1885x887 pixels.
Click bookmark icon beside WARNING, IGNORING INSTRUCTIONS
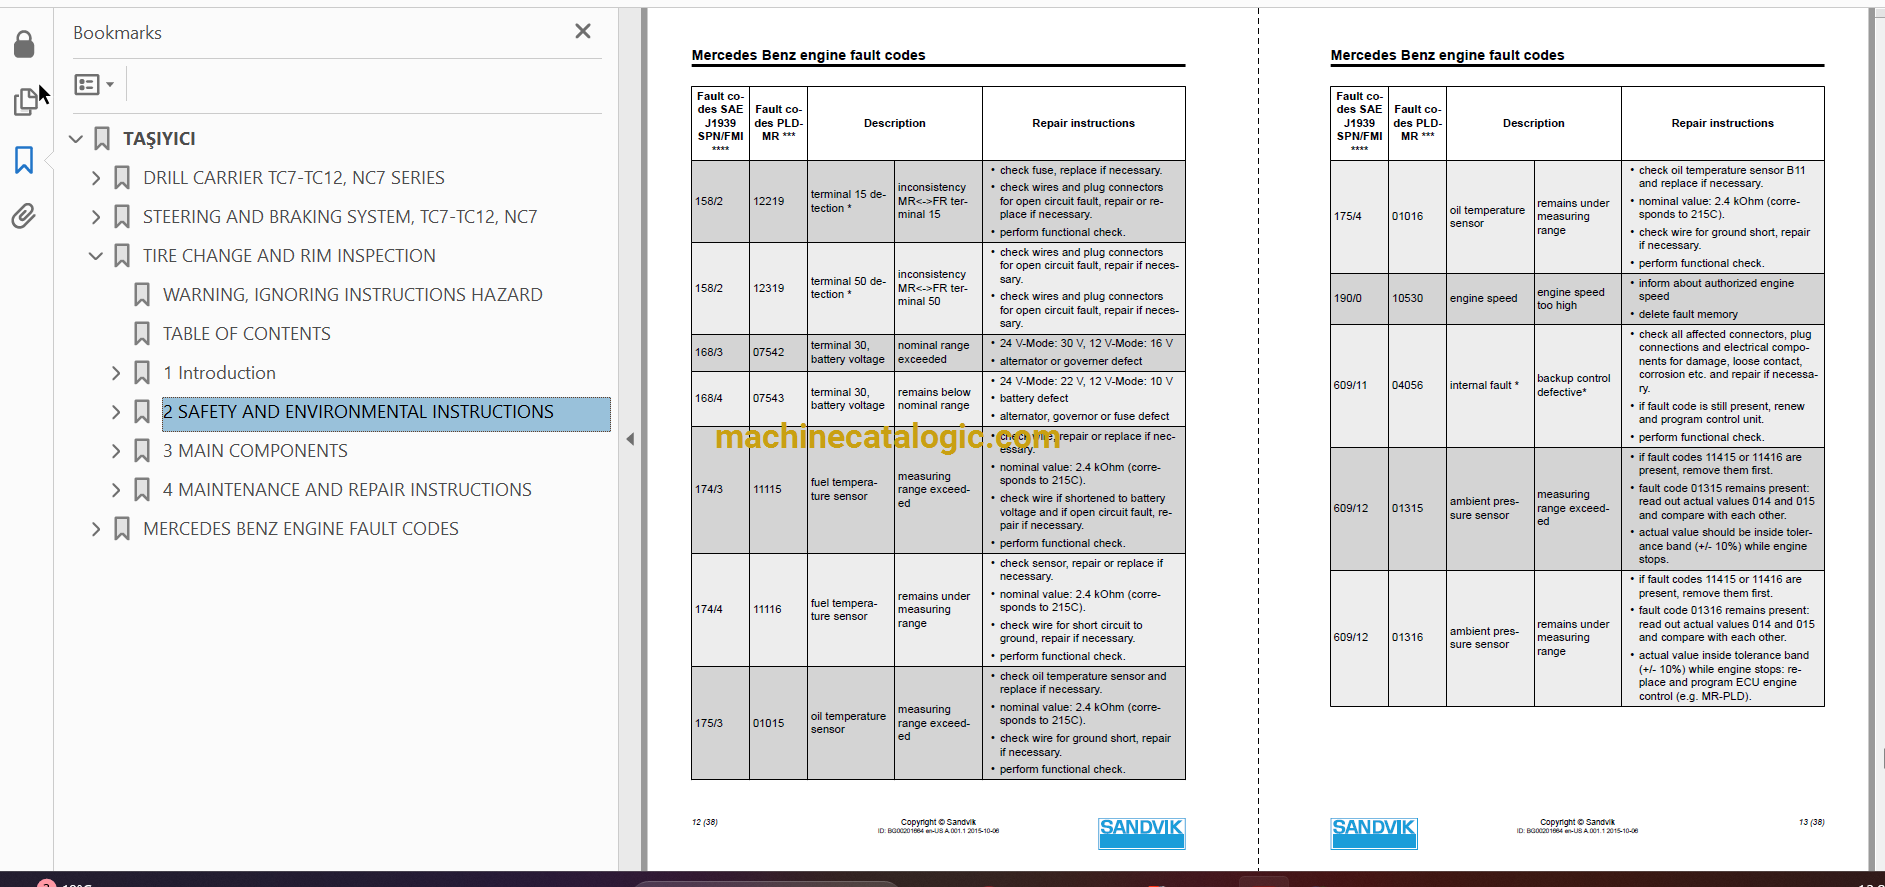[x=142, y=295]
